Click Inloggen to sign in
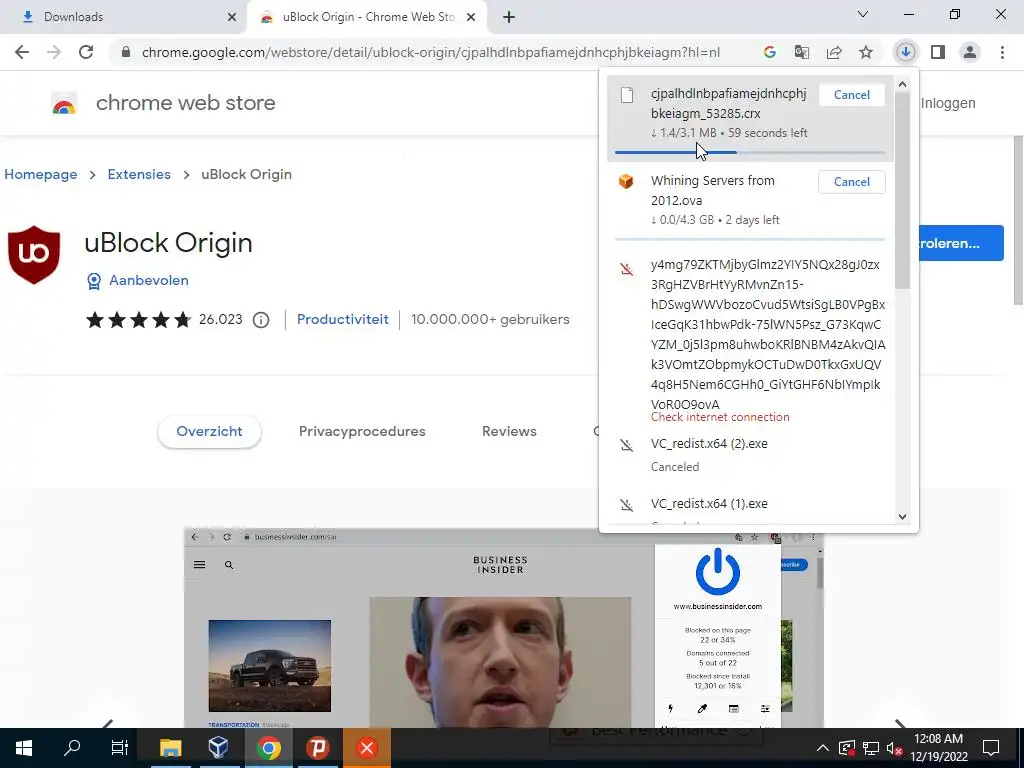This screenshot has height=768, width=1024. pos(948,103)
